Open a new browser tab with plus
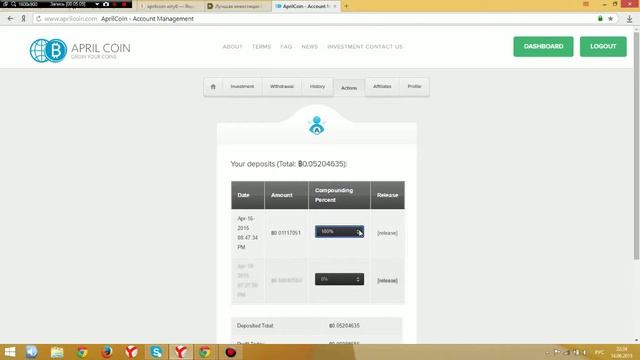The width and height of the screenshot is (640, 360). coord(346,6)
